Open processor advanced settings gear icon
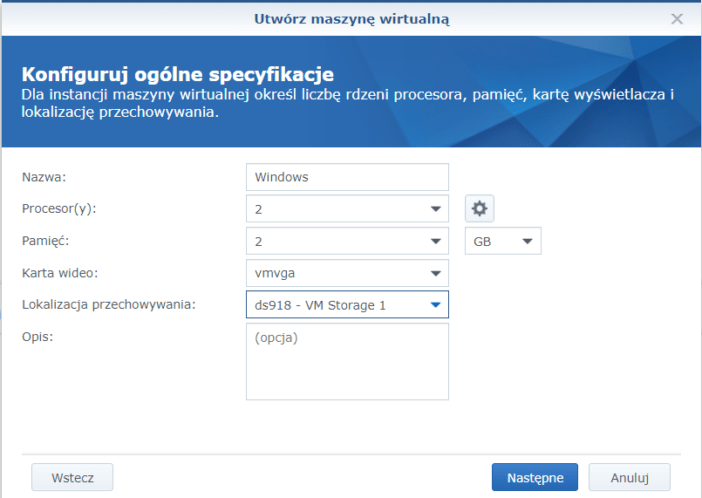The image size is (702, 498). [x=479, y=208]
